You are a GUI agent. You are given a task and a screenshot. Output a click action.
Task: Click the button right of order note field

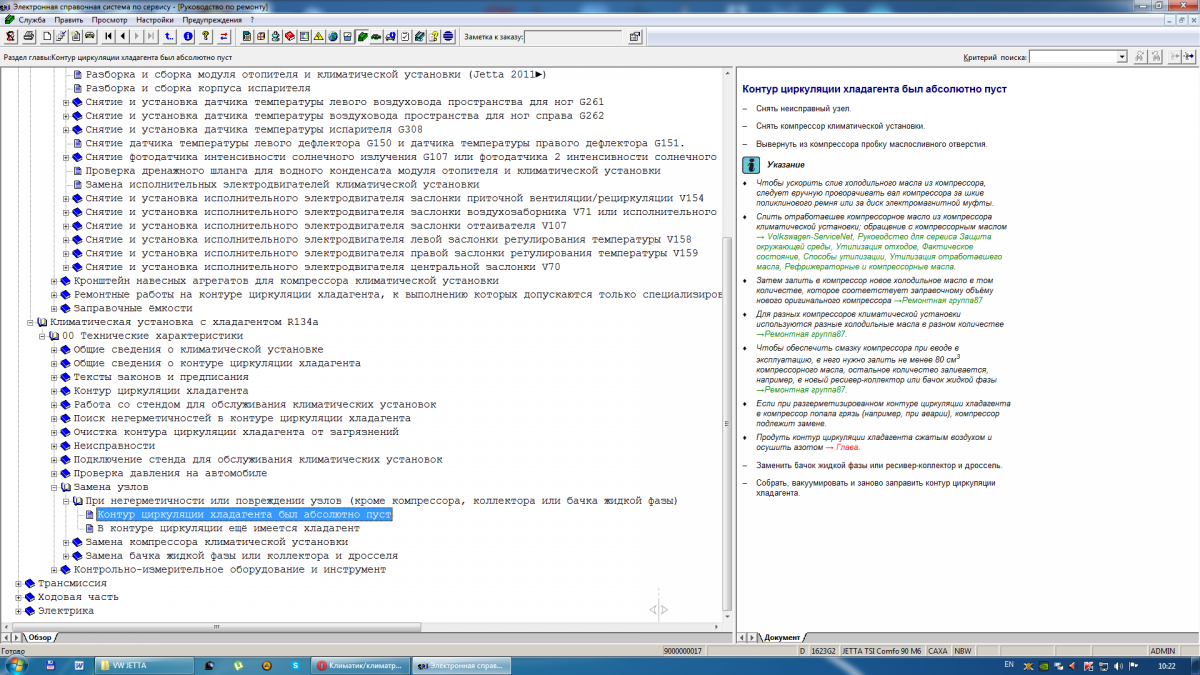point(635,37)
